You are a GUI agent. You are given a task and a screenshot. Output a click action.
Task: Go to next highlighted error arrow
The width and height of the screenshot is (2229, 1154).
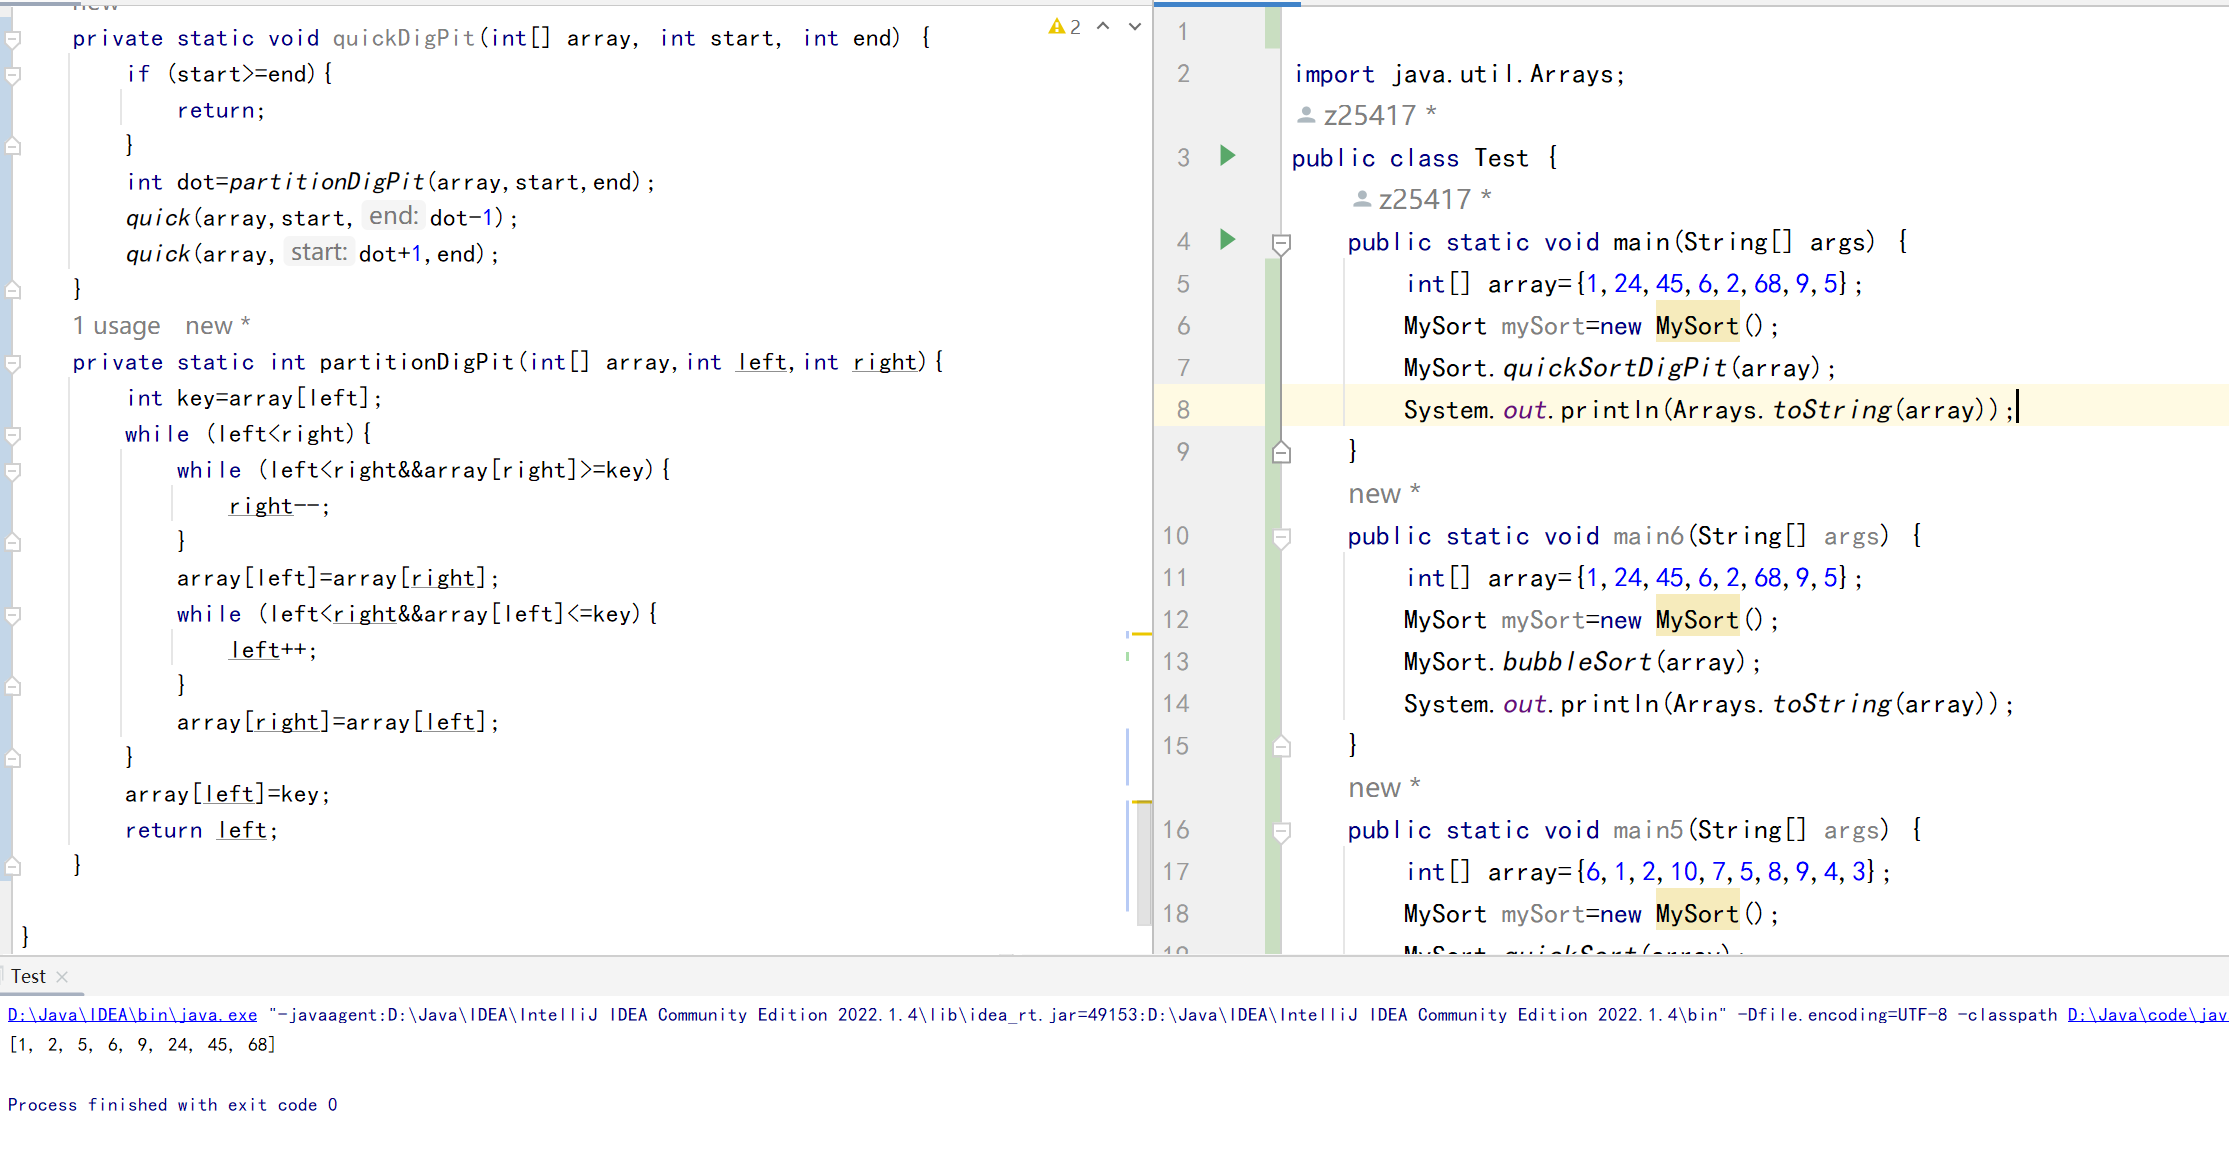click(1135, 27)
